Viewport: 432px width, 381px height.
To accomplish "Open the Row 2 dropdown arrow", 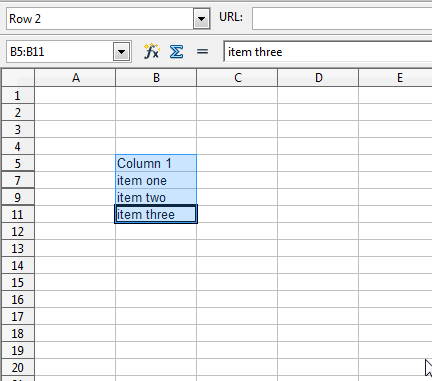I will click(x=201, y=19).
